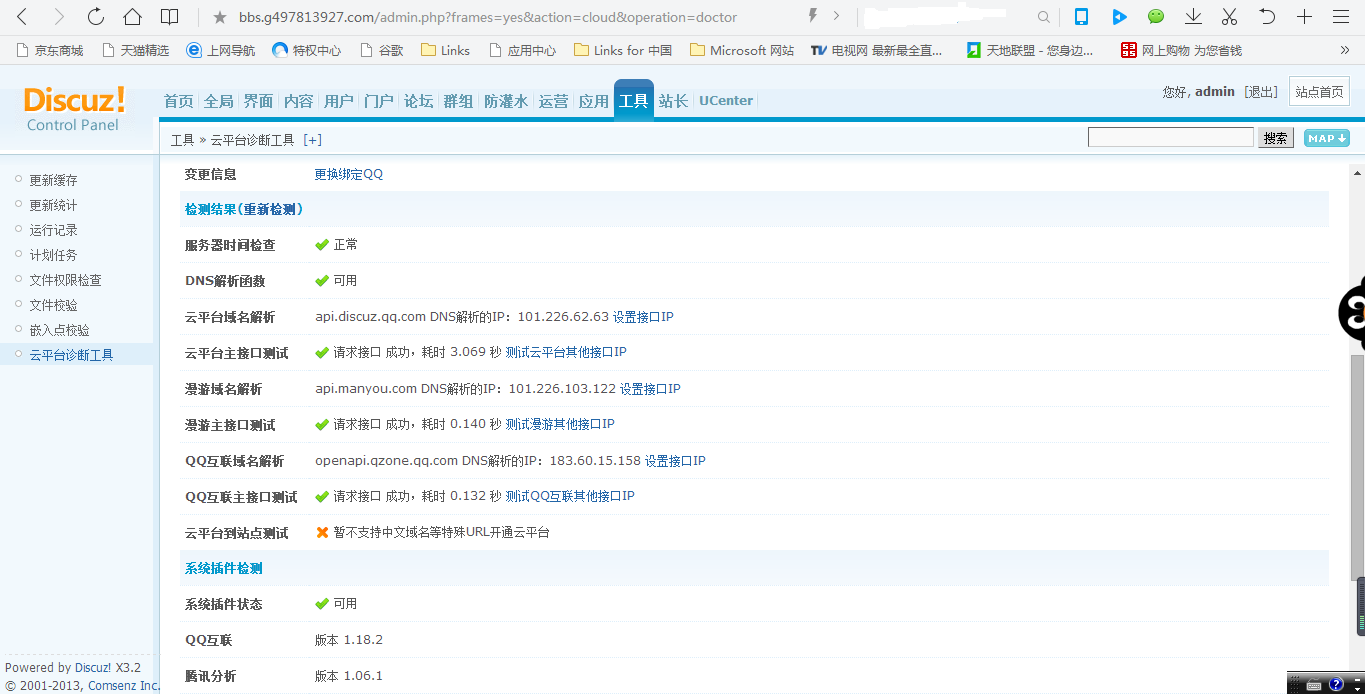Image resolution: width=1365 pixels, height=694 pixels.
Task: Open the Links bookmark folder
Action: [446, 50]
